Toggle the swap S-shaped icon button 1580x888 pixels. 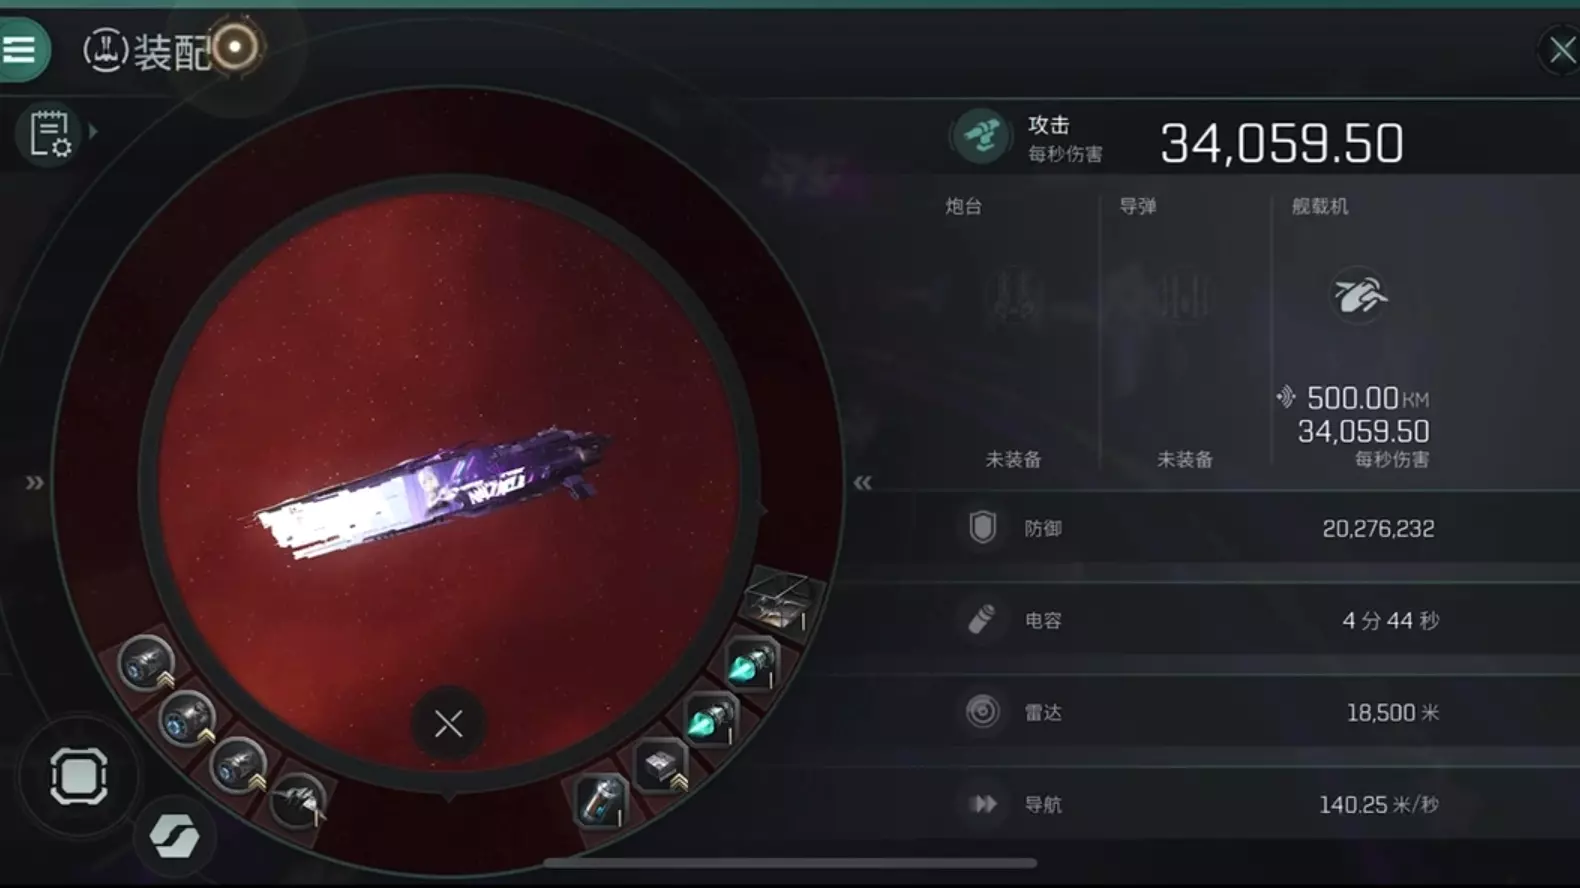175,836
